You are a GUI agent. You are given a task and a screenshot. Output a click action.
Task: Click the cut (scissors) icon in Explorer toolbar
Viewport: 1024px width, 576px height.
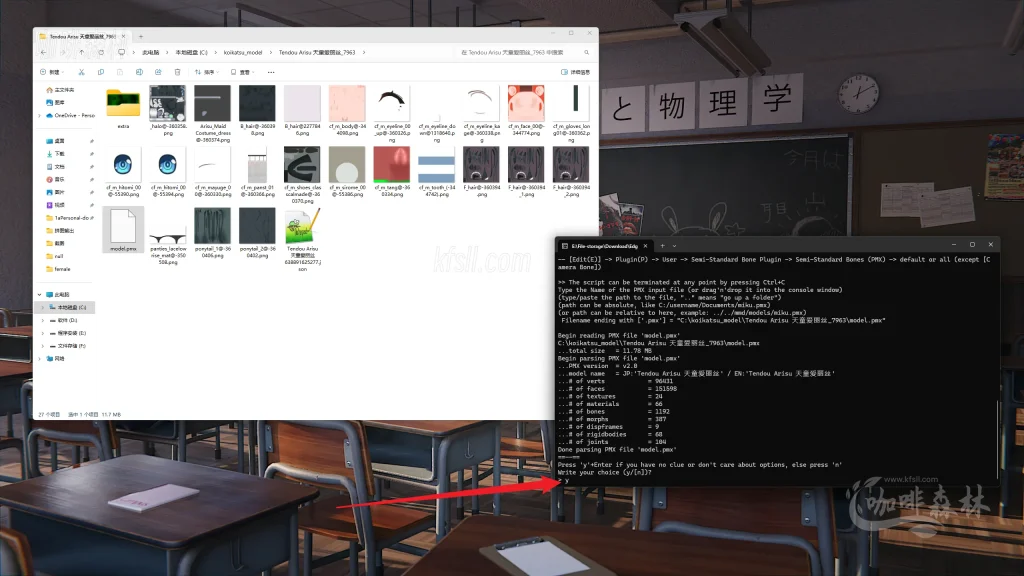[x=83, y=72]
